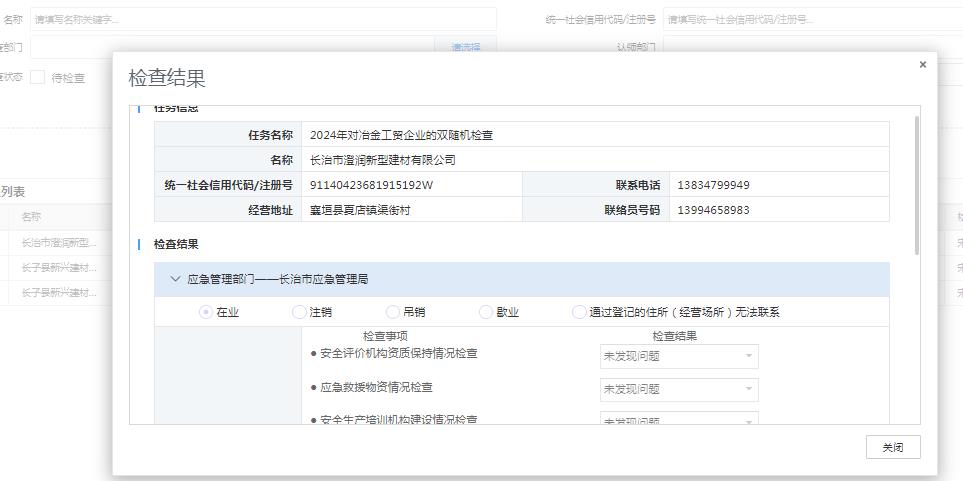
Task: Select 通过登记的住所(经营场所)无法联系 radio option
Action: pyautogui.click(x=579, y=312)
